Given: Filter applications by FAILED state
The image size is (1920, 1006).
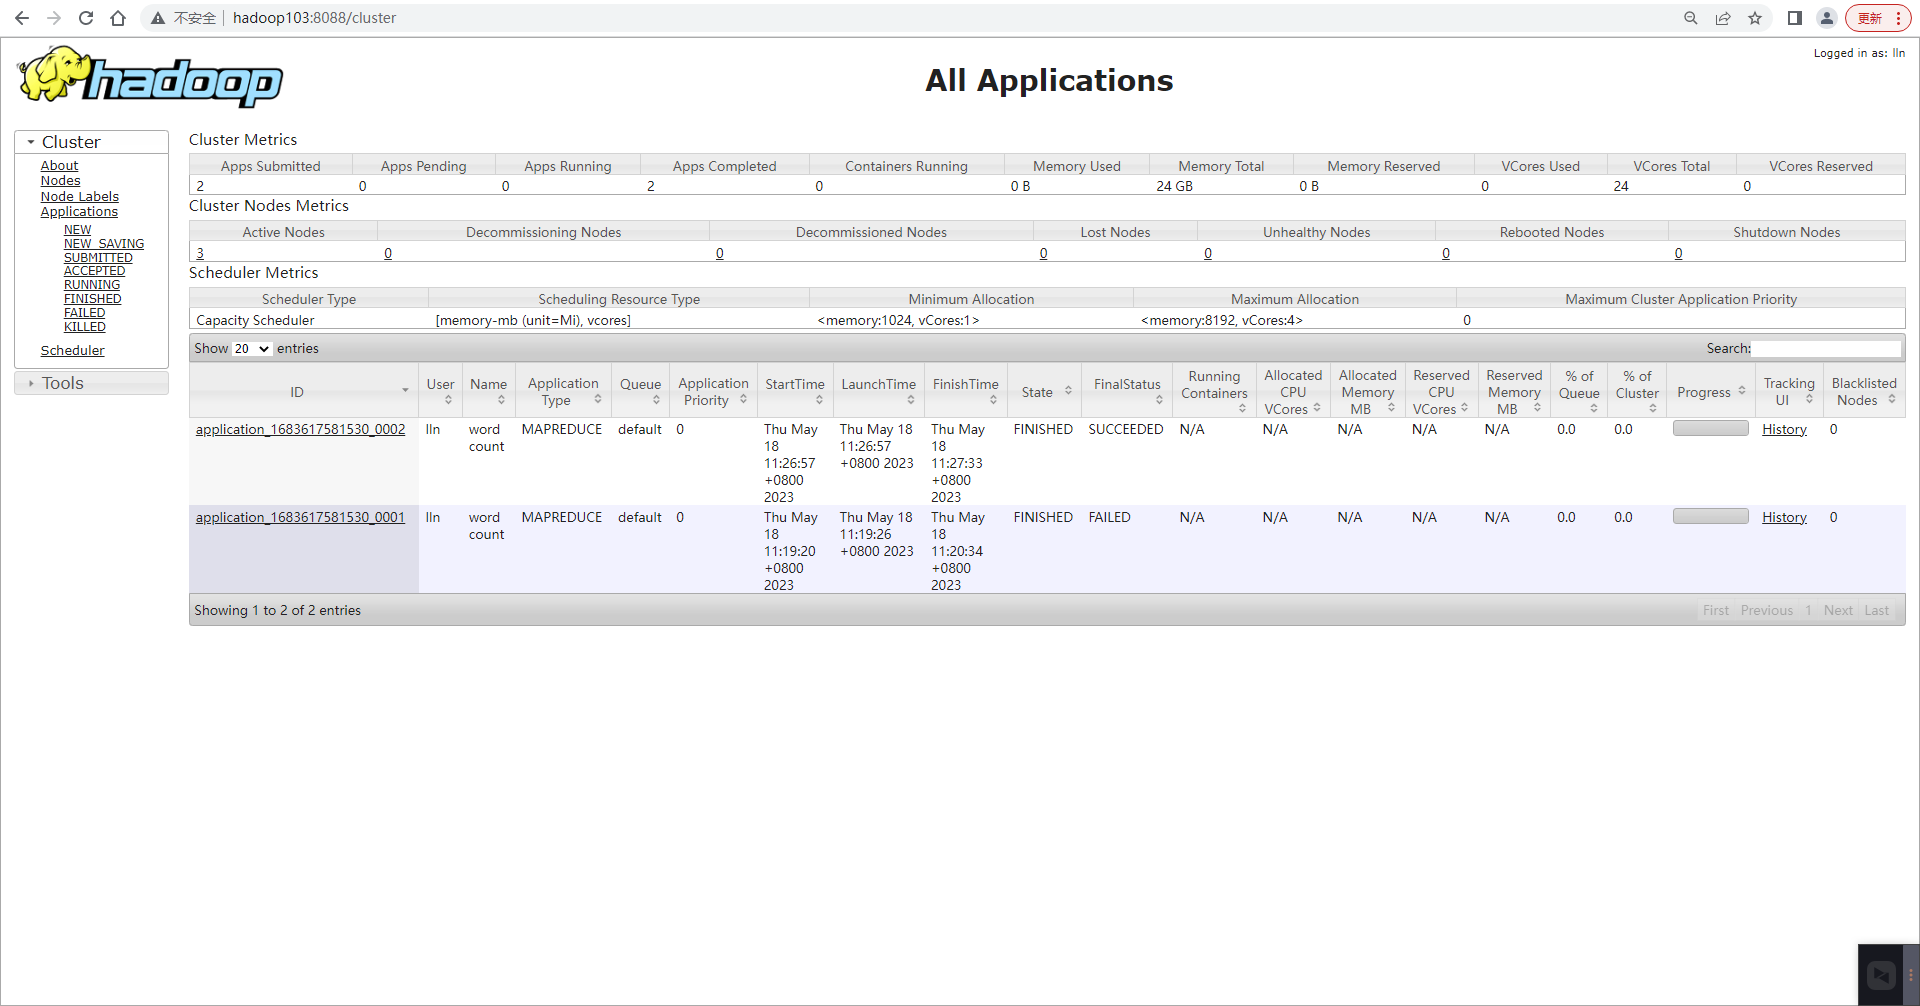Looking at the screenshot, I should (84, 313).
